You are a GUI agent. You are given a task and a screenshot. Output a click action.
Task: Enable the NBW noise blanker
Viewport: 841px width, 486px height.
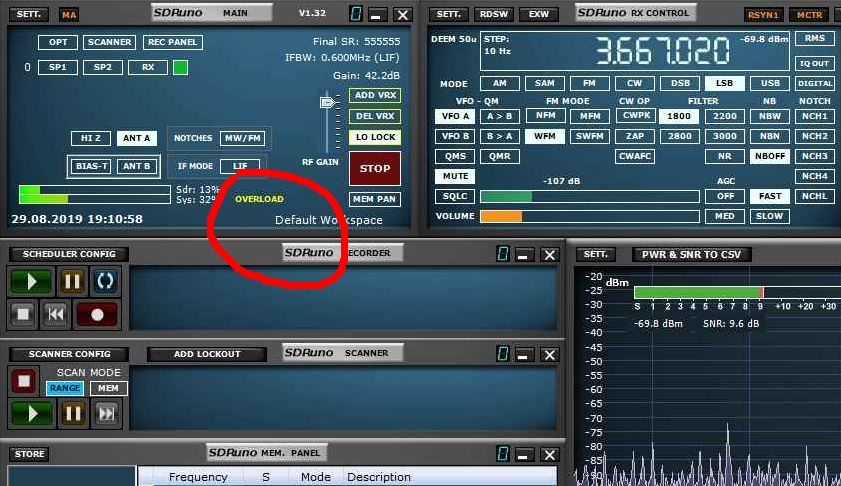770,116
